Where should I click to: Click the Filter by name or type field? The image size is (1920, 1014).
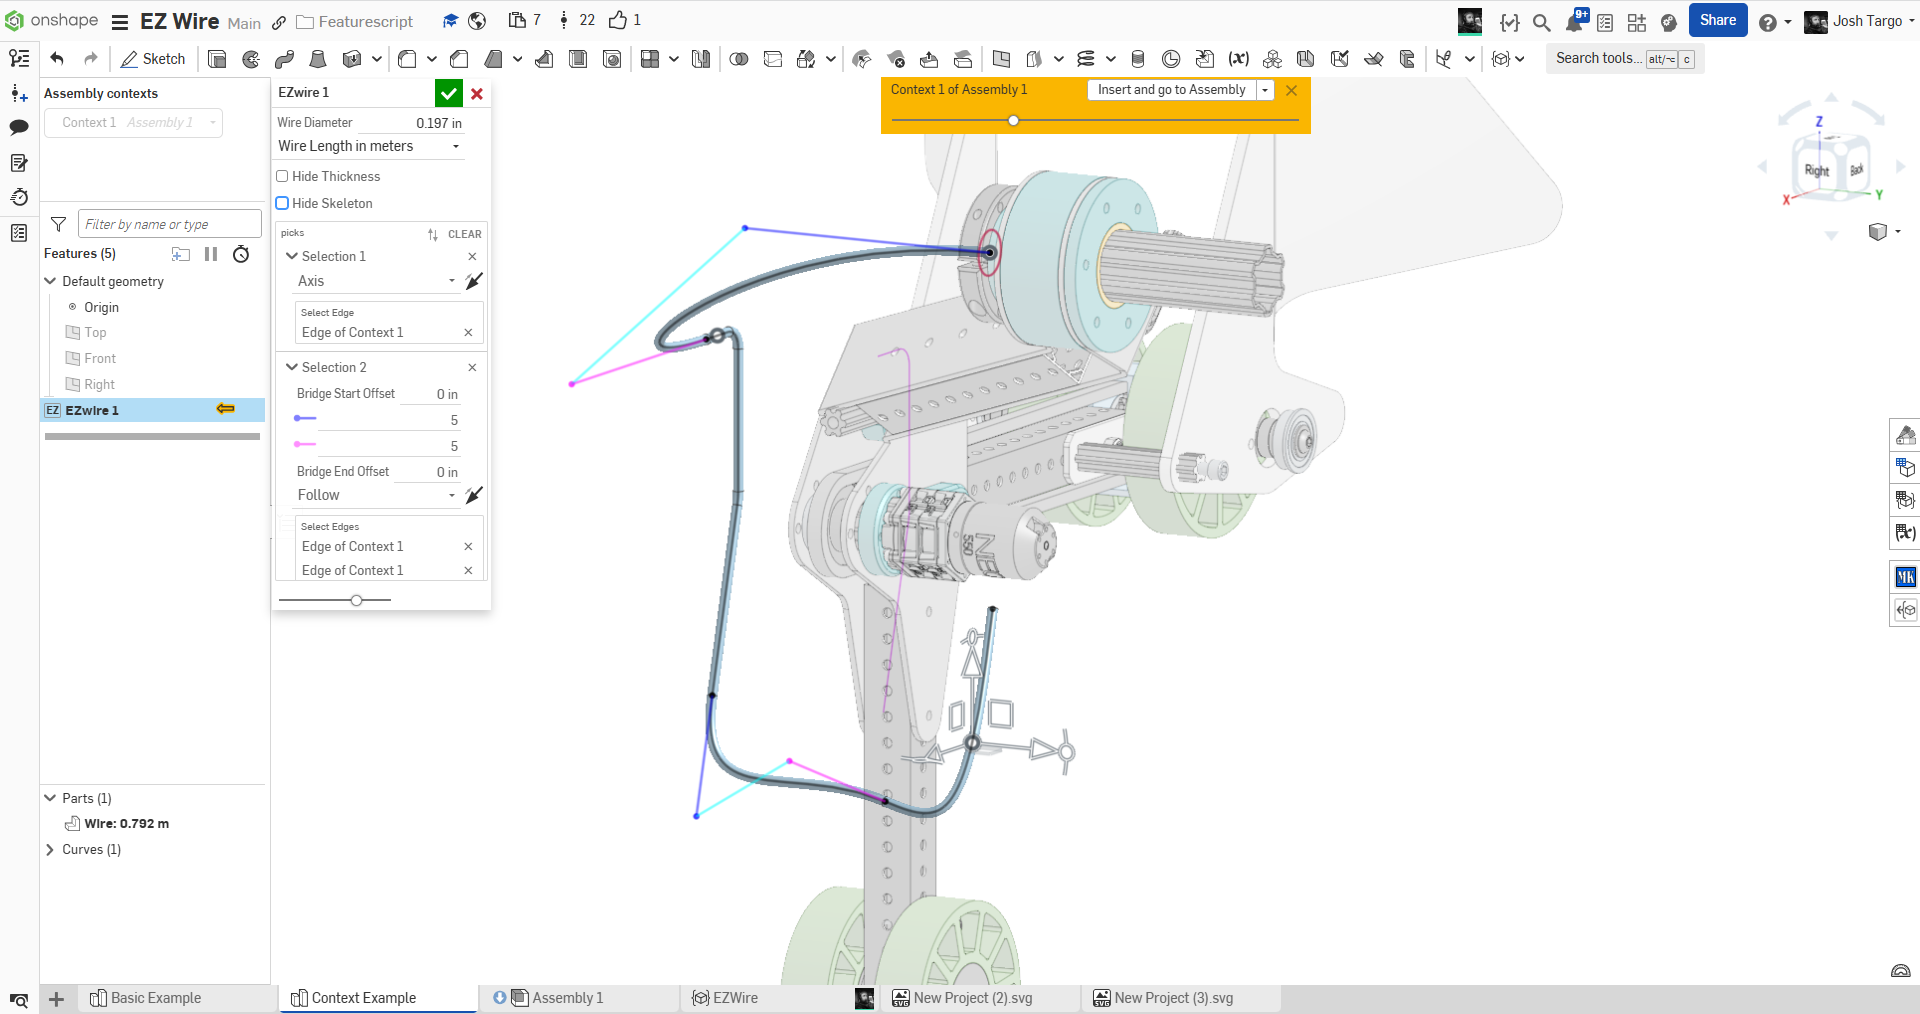pos(169,224)
